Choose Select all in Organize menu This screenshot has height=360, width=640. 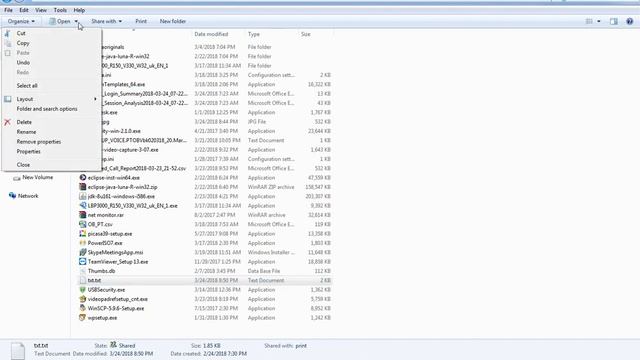[27, 86]
